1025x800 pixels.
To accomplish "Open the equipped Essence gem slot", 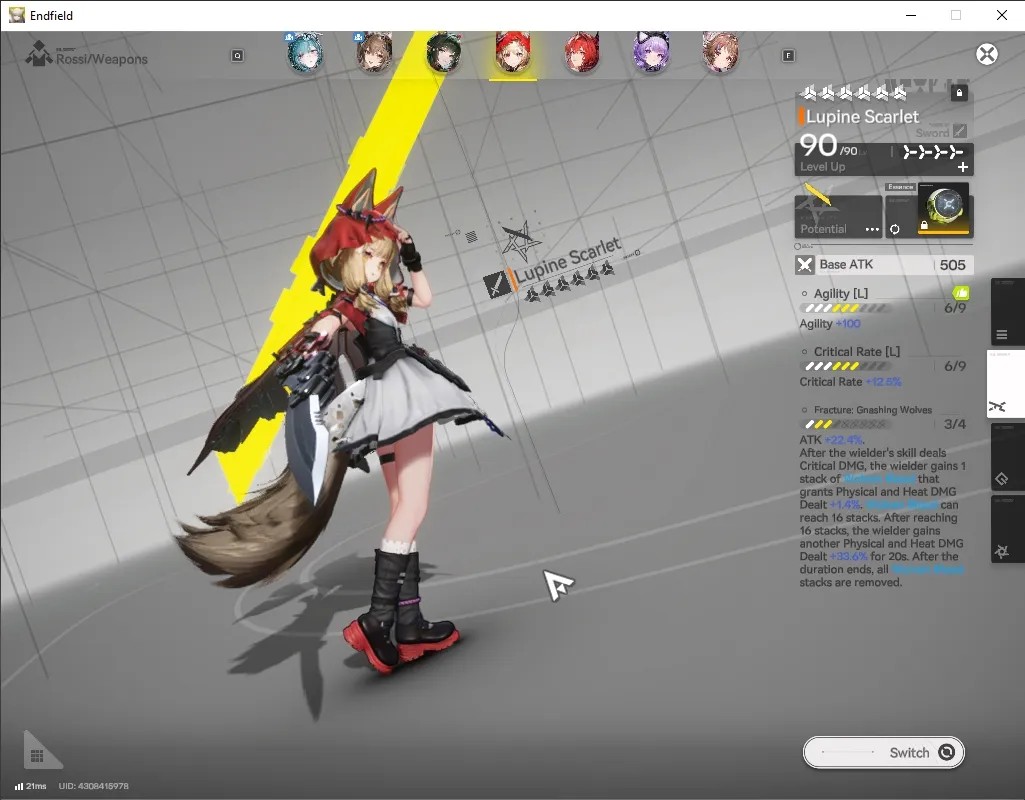I will point(944,208).
